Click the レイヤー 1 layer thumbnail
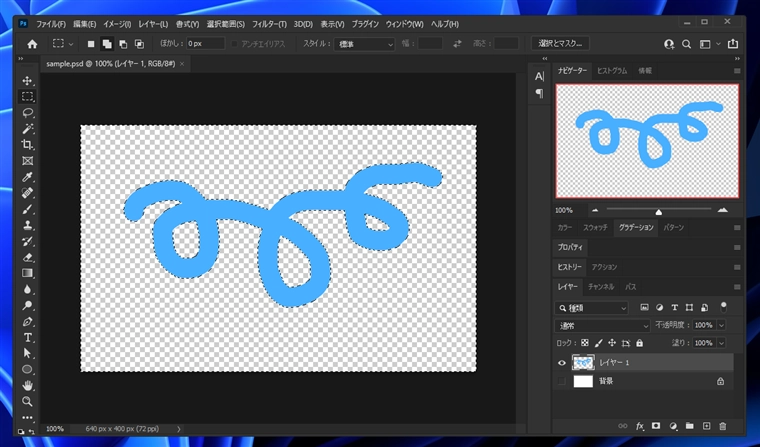Viewport: 760px width, 447px height. coord(583,363)
